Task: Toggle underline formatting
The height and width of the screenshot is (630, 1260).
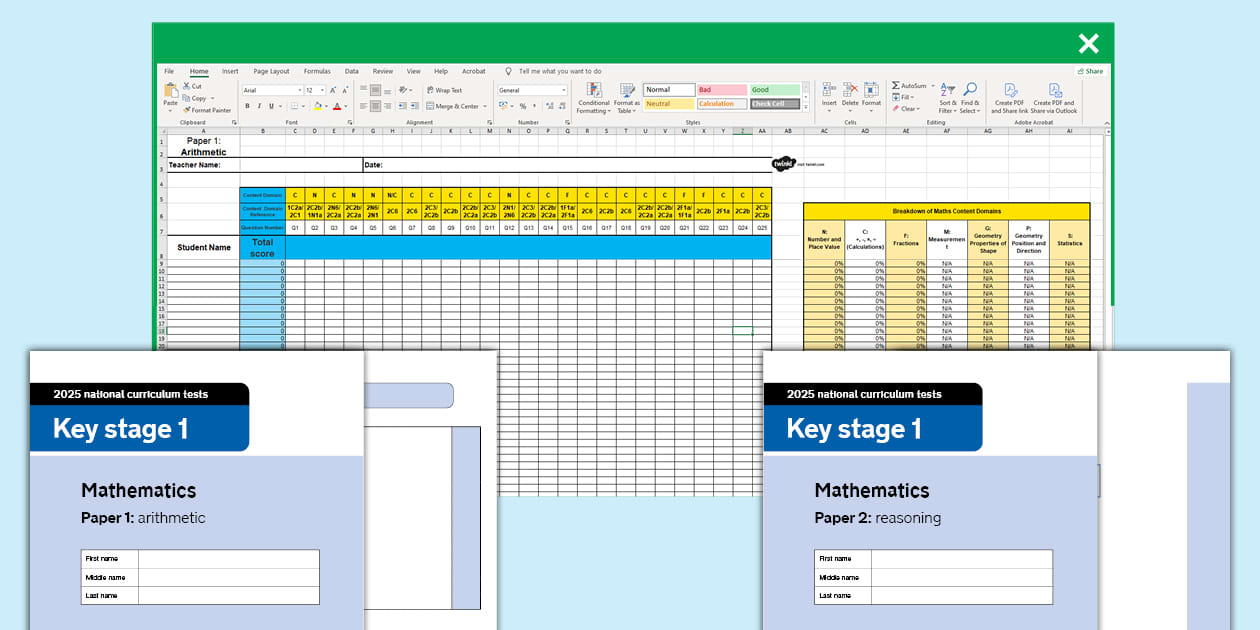Action: pos(270,104)
